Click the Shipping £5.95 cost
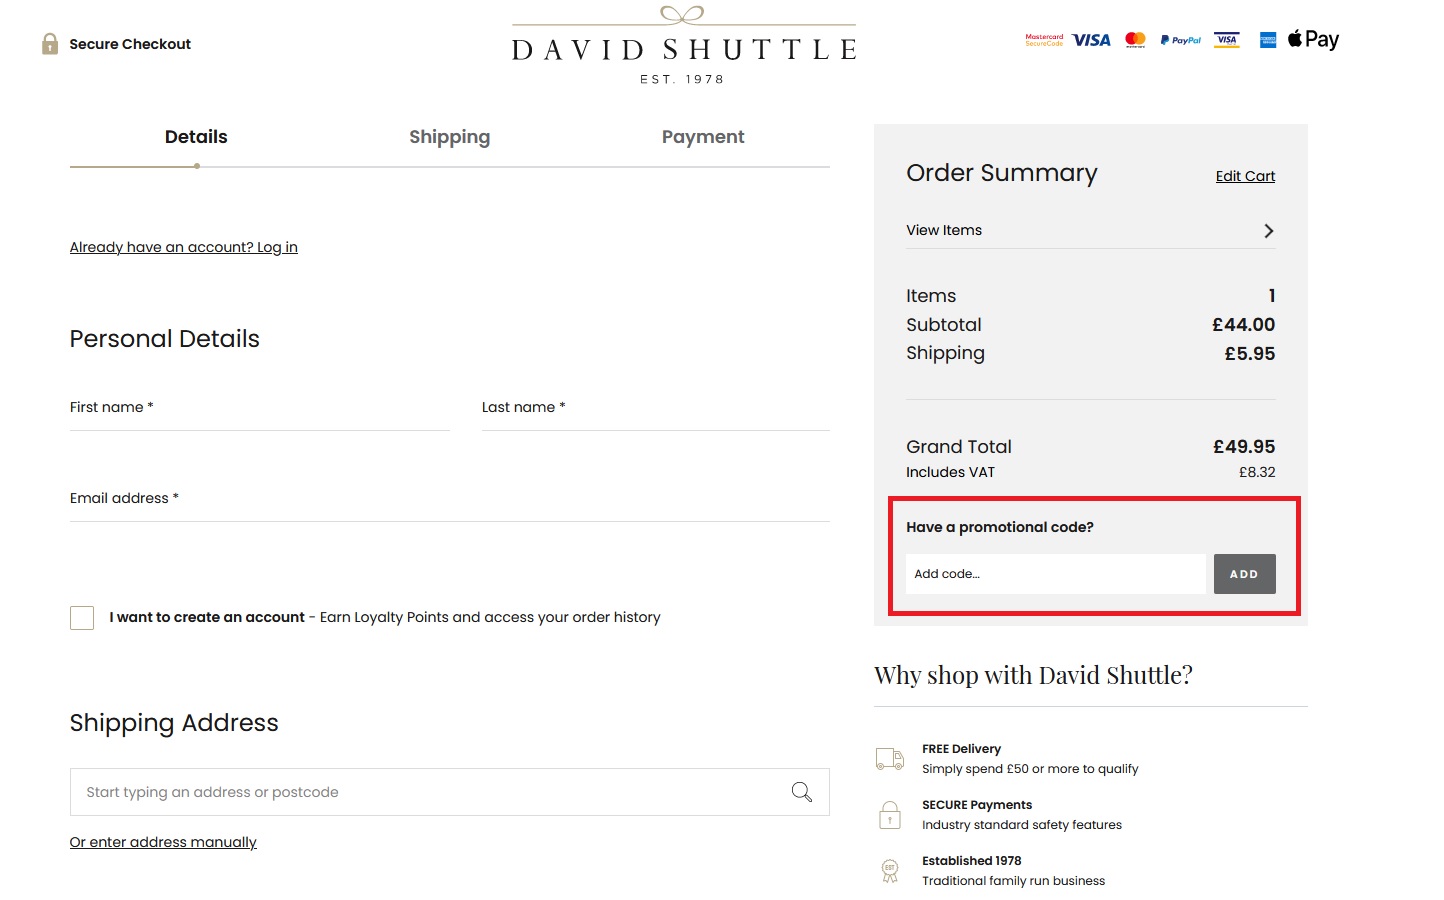 (1250, 354)
